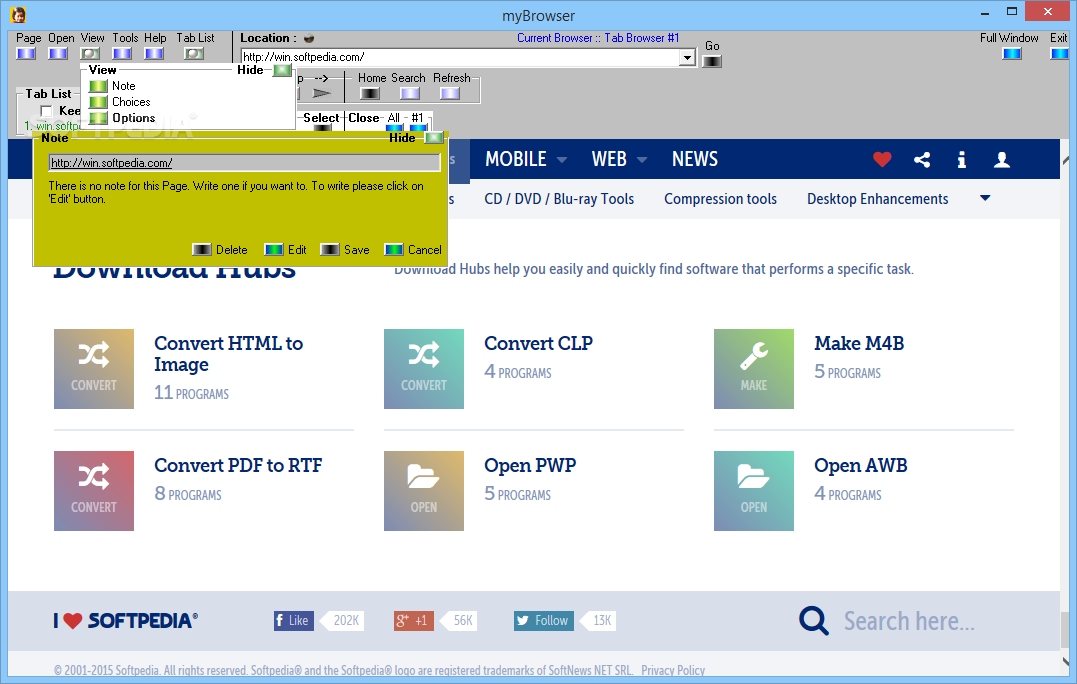Click the Open menu button

58,54
